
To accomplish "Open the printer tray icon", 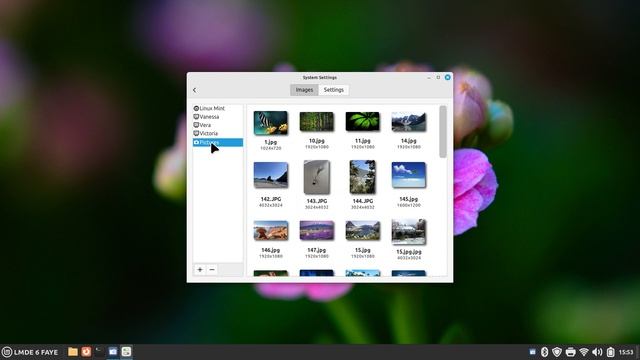I will click(571, 352).
